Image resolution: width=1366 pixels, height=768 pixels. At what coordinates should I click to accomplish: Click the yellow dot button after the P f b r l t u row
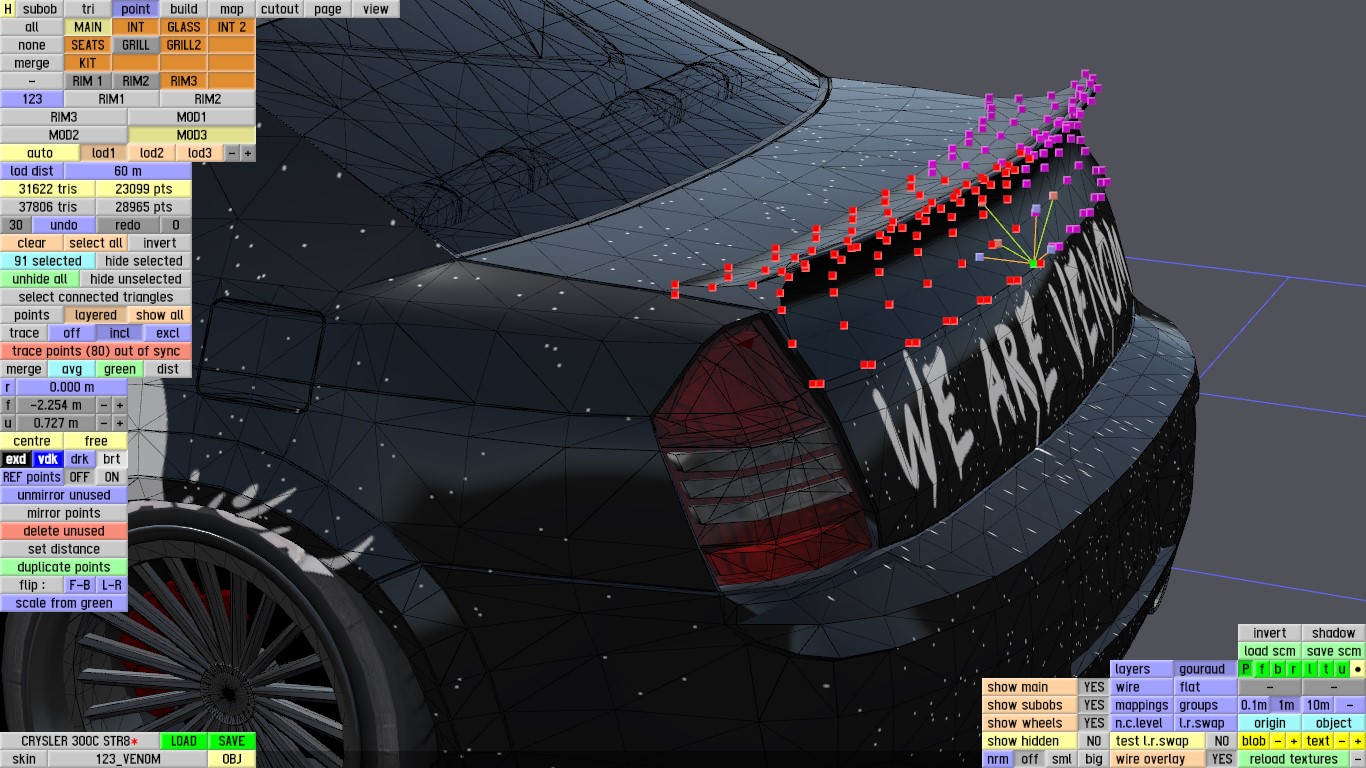pos(1357,669)
